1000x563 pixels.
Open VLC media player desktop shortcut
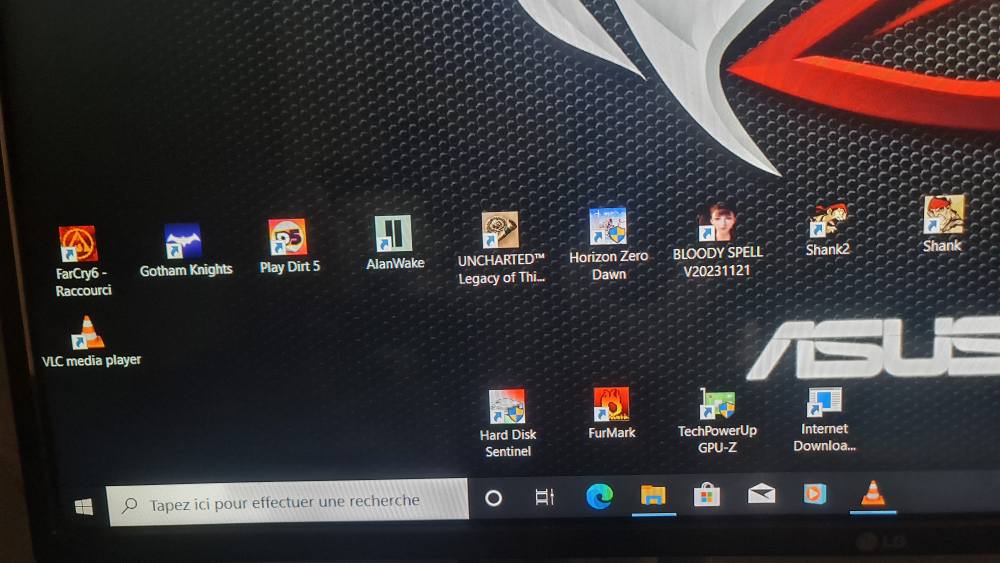(88, 332)
